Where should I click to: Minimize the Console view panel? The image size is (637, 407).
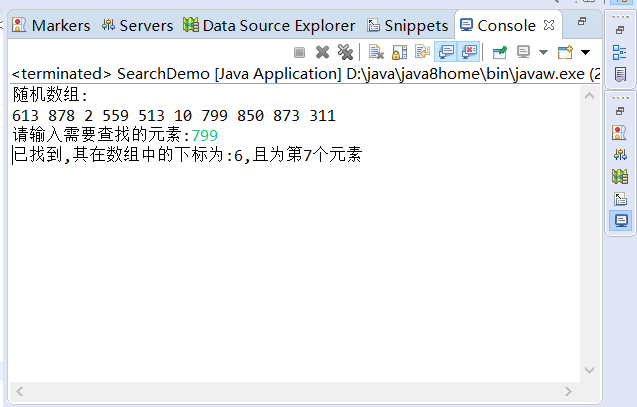(582, 21)
